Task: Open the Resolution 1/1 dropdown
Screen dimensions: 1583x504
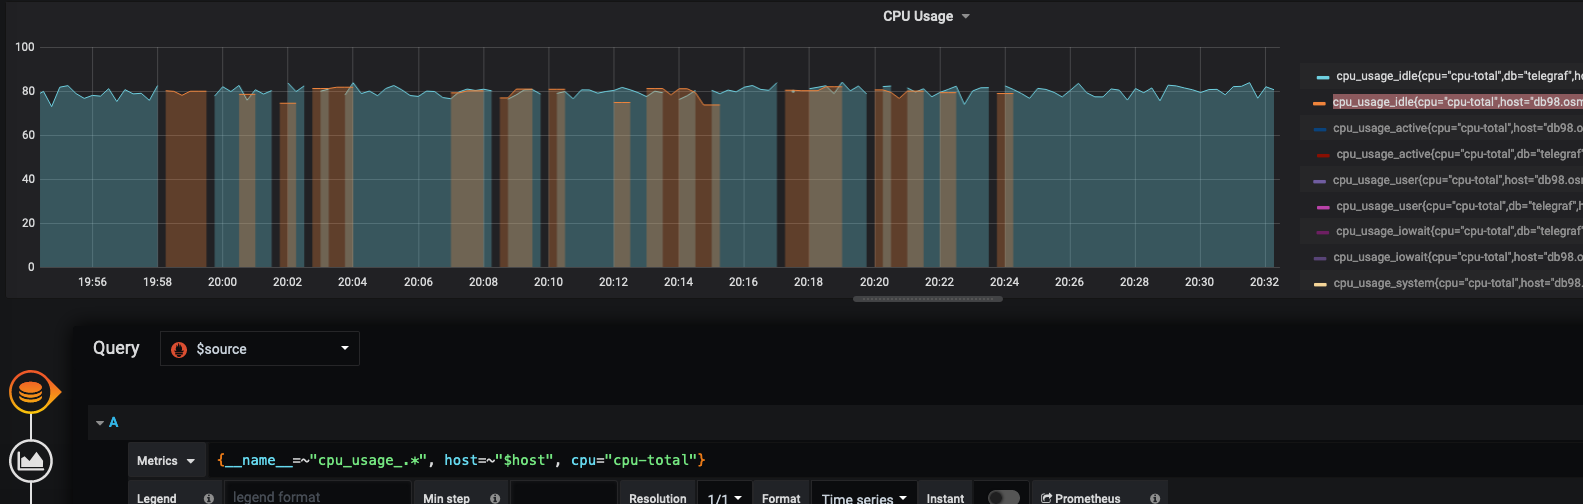Action: coord(724,497)
